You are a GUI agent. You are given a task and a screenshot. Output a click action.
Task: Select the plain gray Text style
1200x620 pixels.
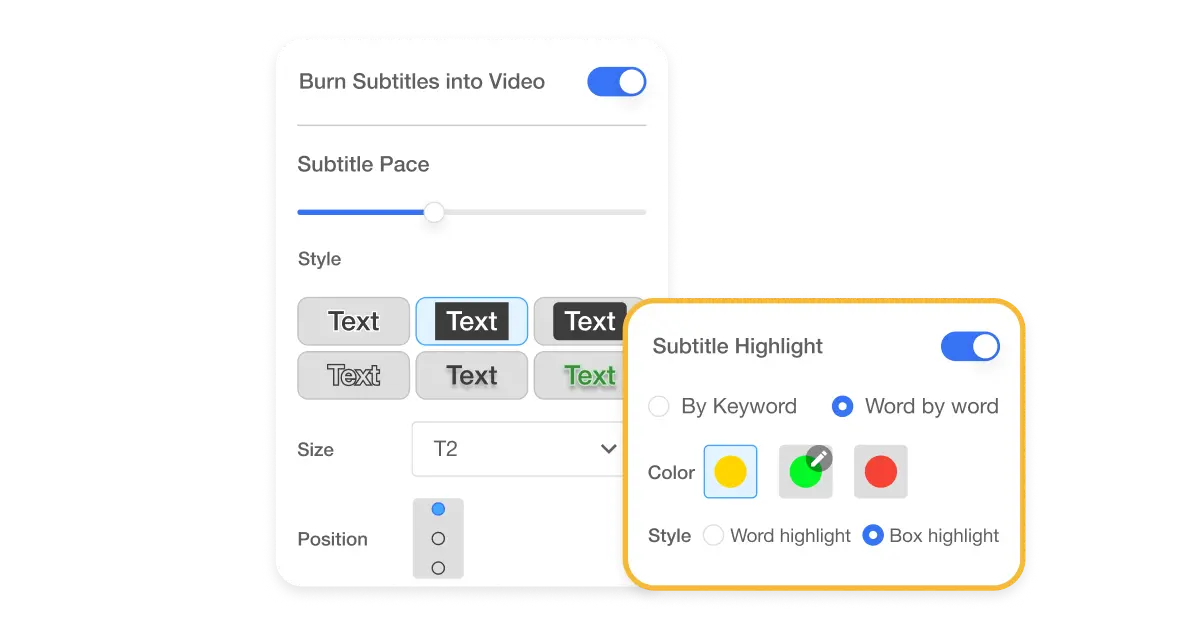(353, 321)
